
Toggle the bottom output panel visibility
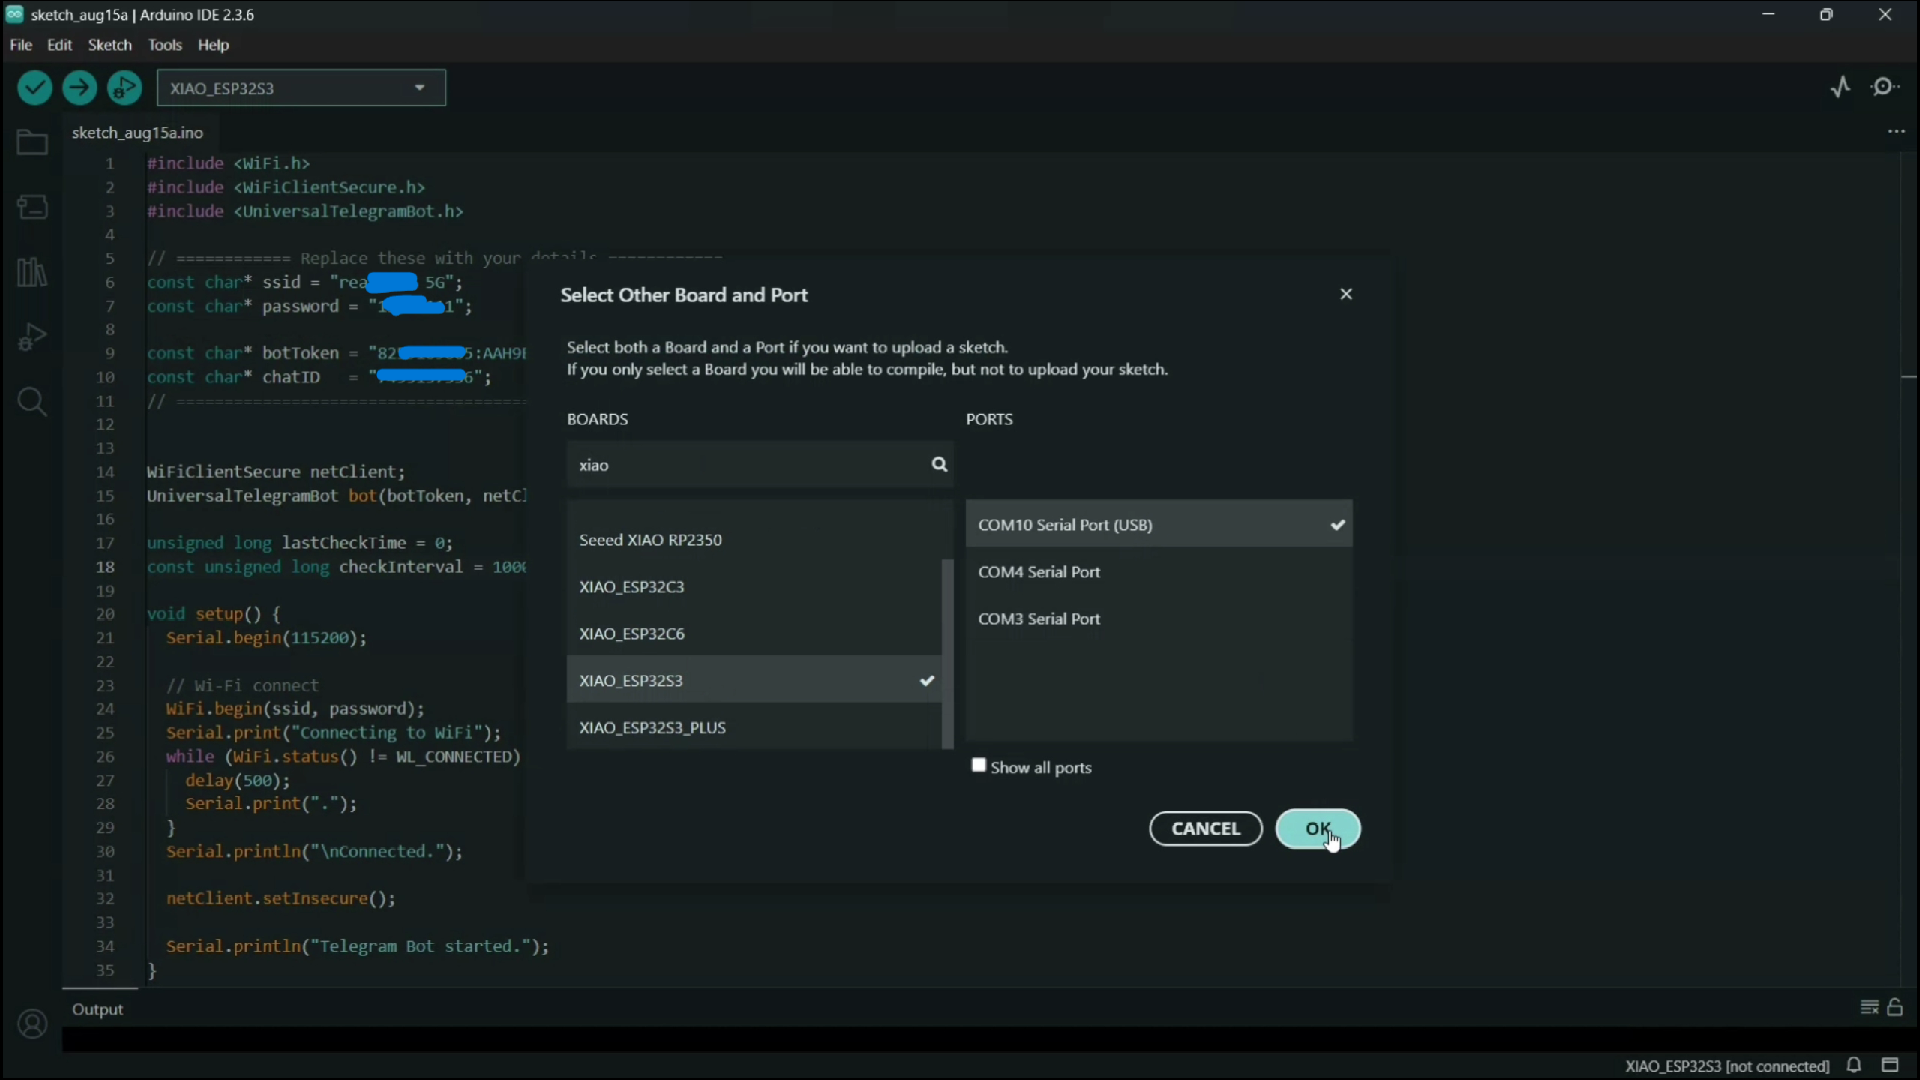[x=1889, y=1067]
